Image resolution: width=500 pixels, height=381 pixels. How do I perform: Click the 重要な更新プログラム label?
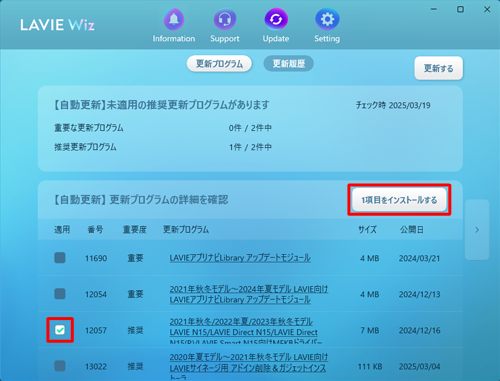(x=89, y=128)
